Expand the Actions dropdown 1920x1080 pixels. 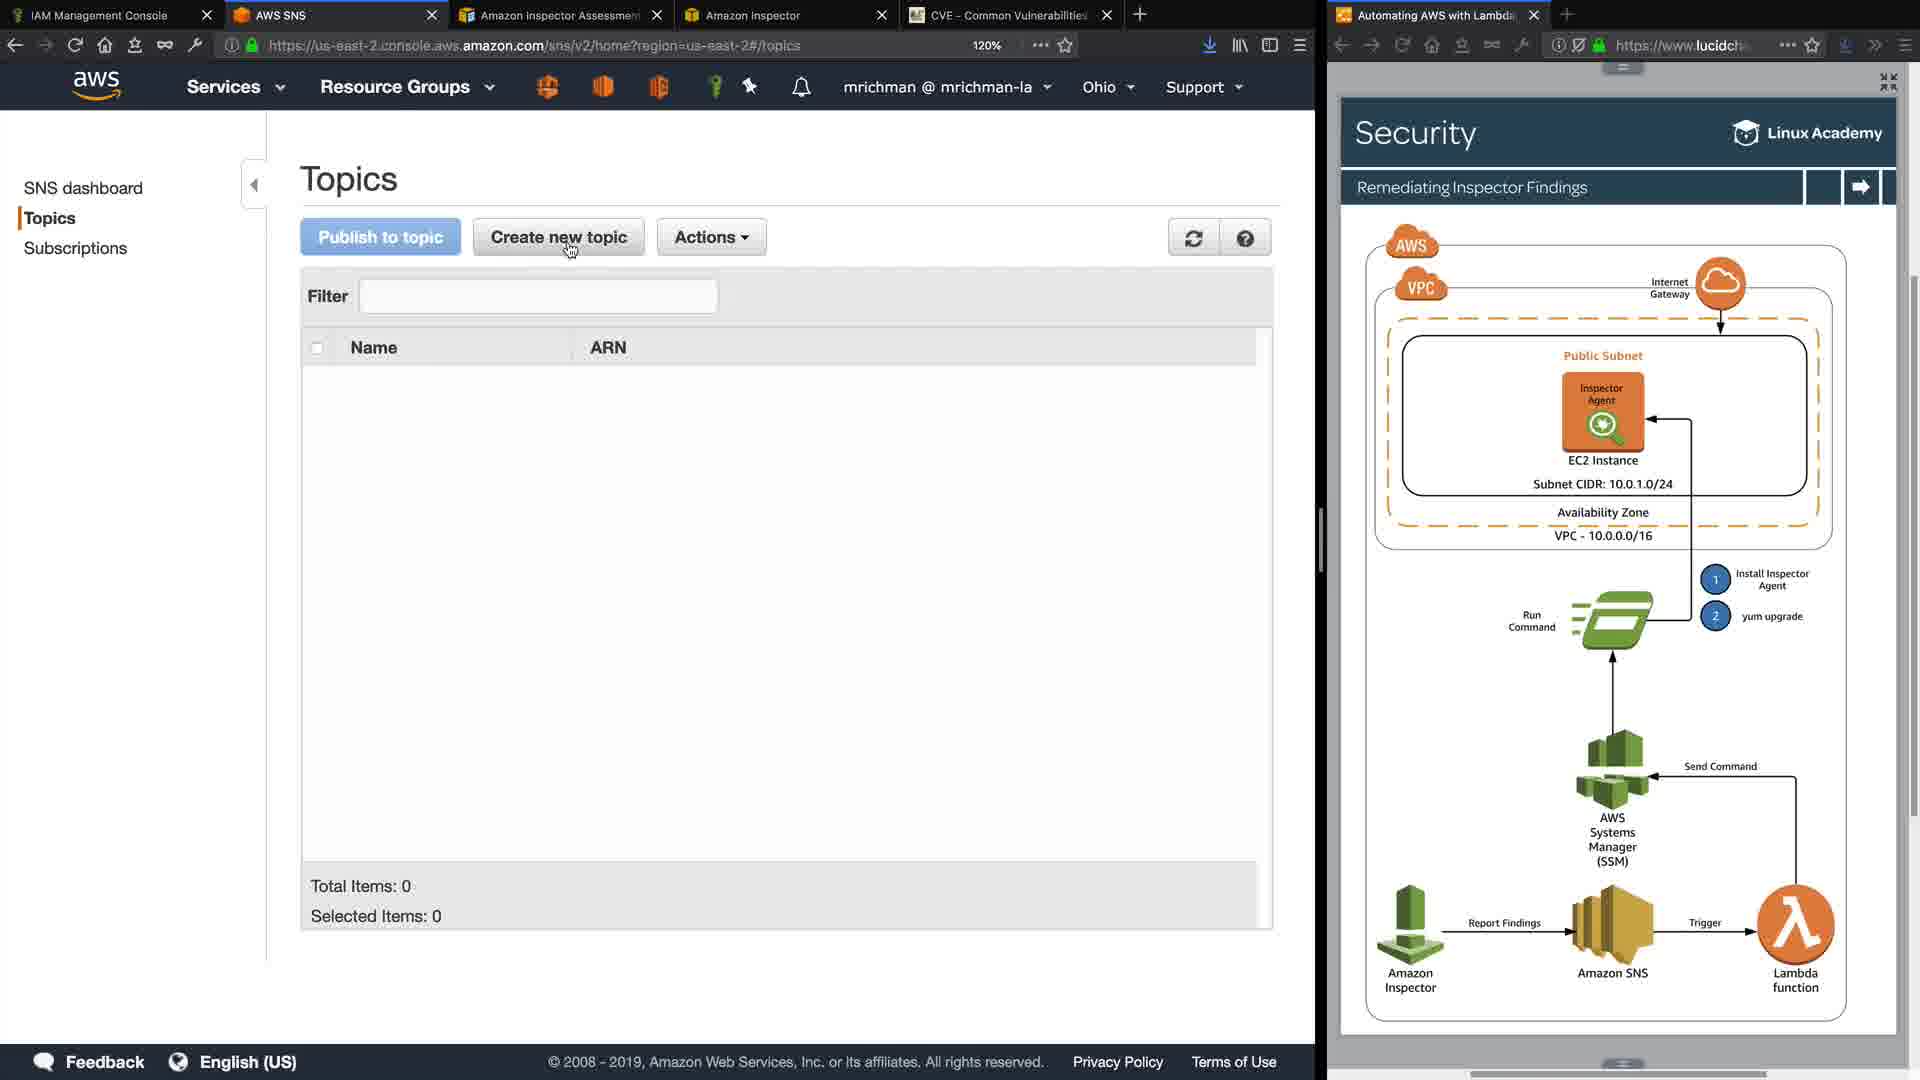click(x=711, y=237)
